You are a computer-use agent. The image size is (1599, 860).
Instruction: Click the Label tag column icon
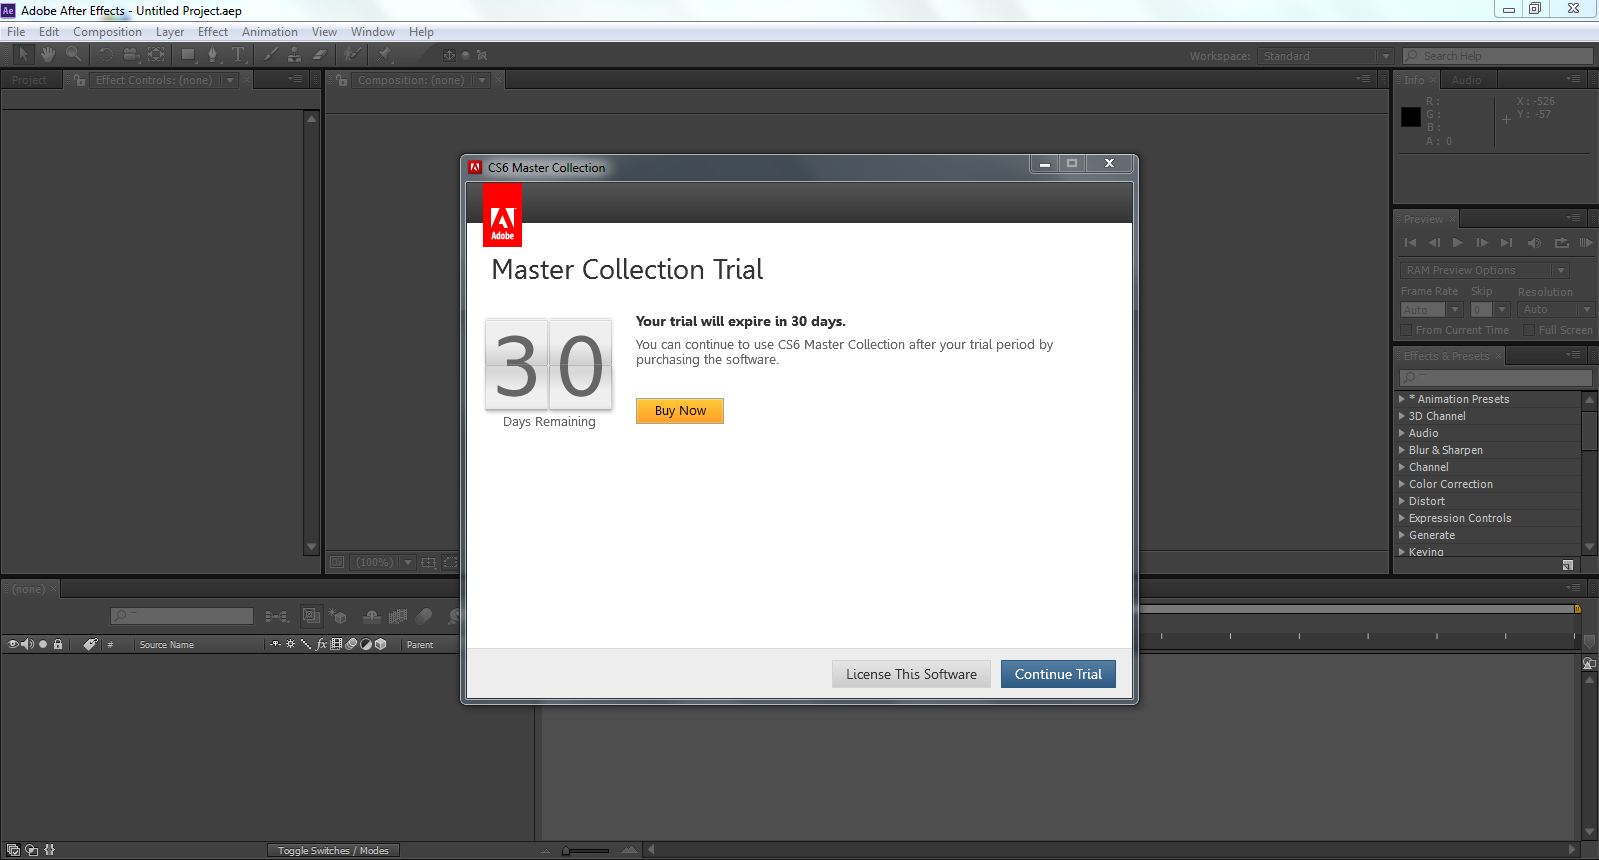[x=90, y=644]
